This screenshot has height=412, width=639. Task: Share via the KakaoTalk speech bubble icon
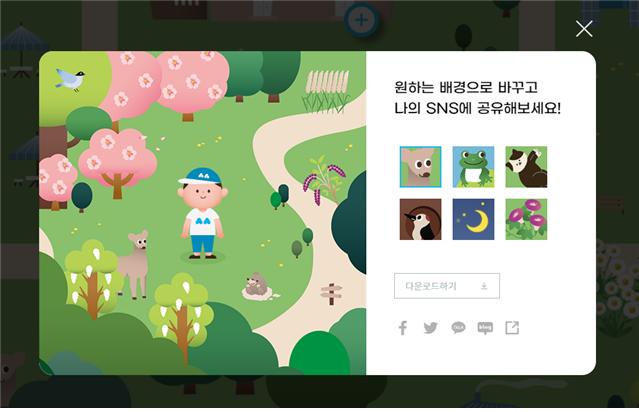458,328
